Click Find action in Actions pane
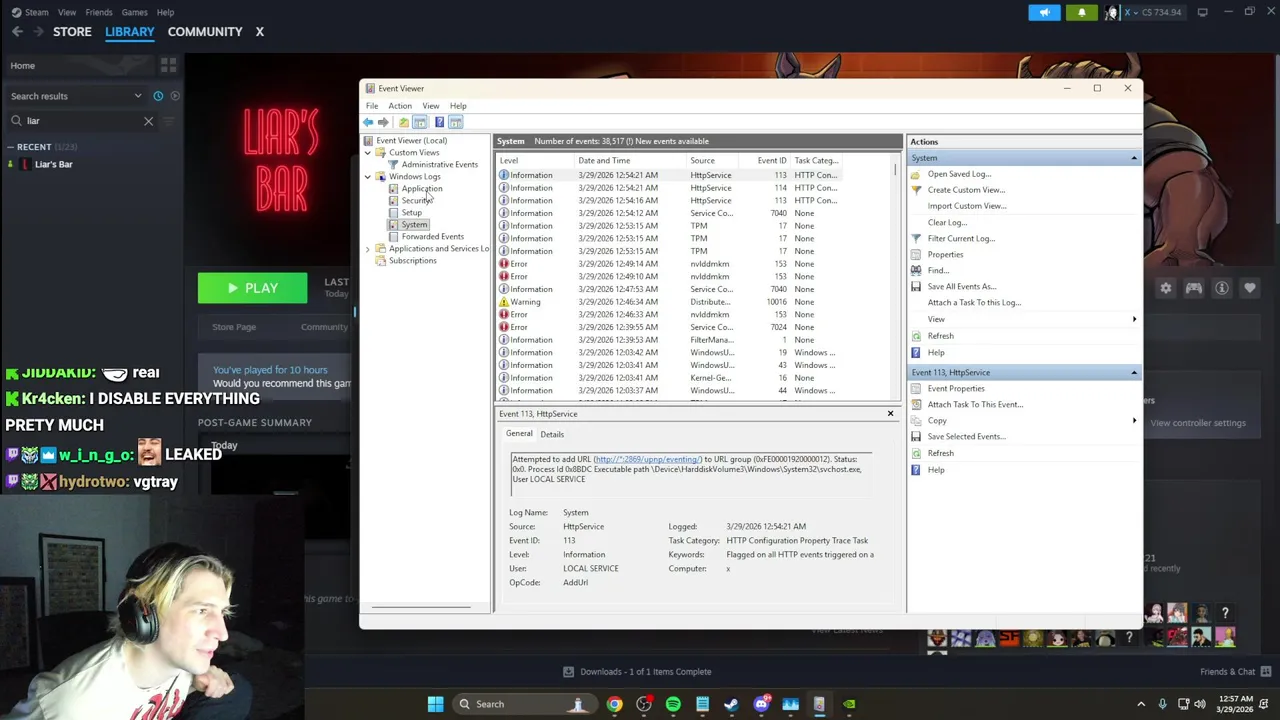The image size is (1280, 720). (x=937, y=270)
